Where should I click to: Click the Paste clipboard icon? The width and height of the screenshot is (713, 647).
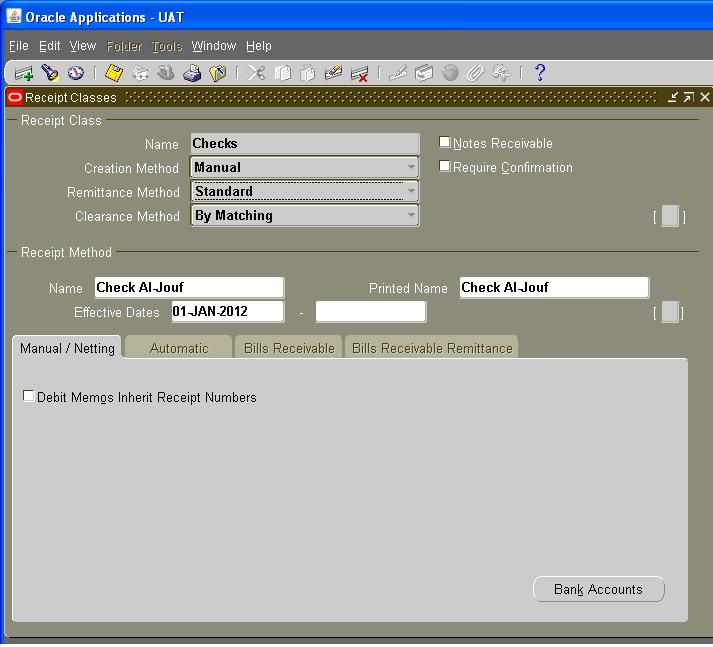[x=308, y=73]
